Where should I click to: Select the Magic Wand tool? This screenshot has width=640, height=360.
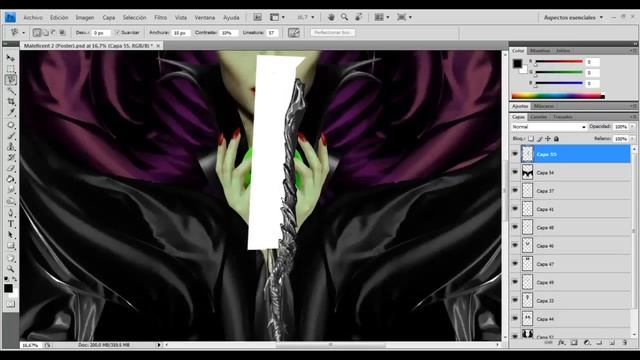click(x=11, y=91)
